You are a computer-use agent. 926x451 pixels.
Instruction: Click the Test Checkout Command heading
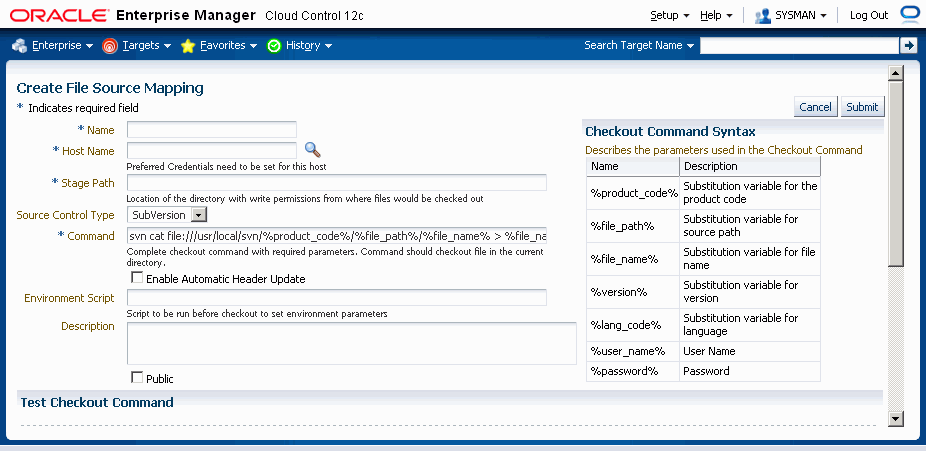coord(97,403)
